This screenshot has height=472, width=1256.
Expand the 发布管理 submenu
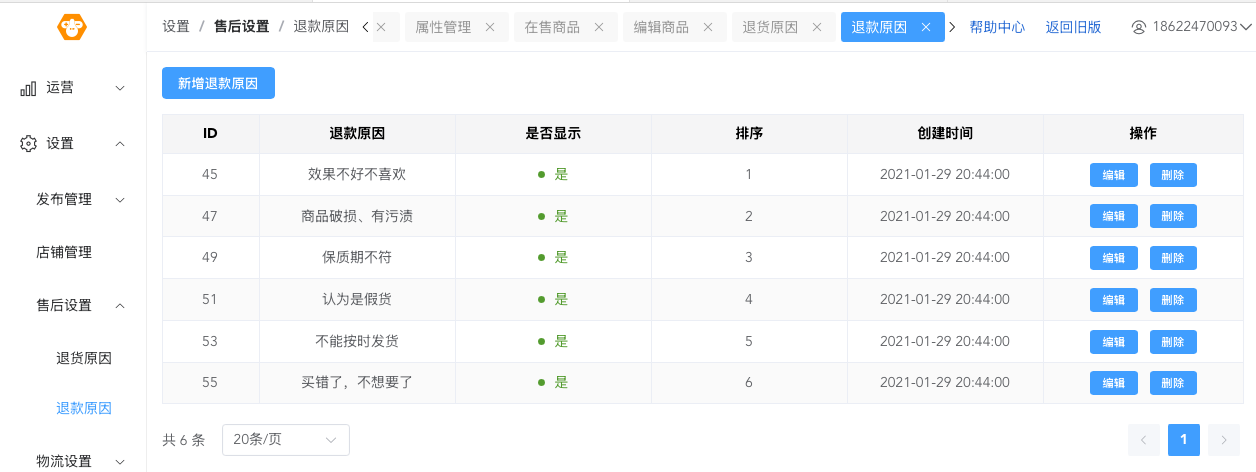tap(80, 200)
